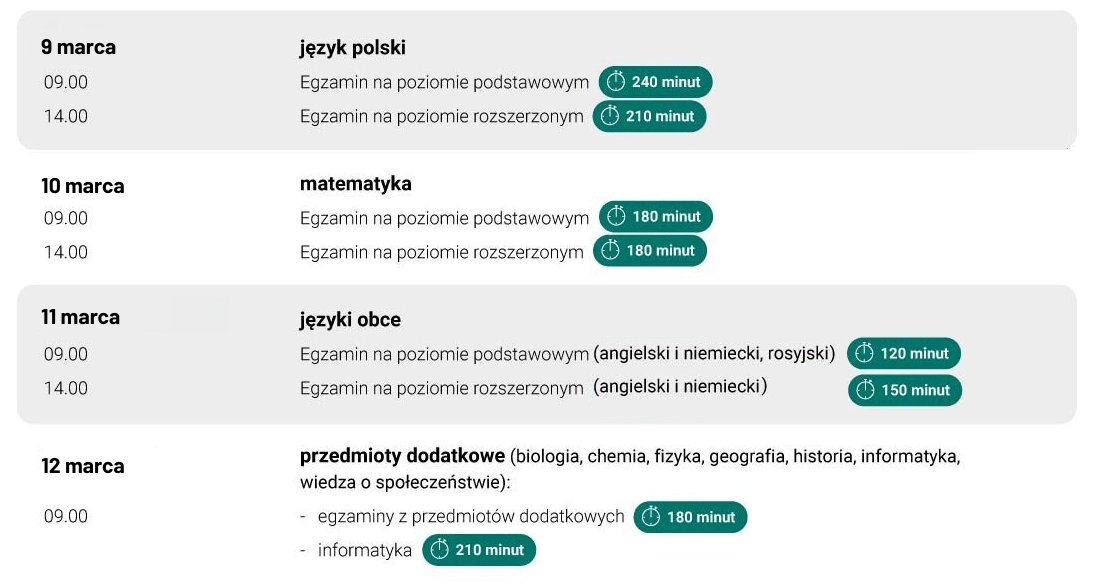
Task: Click the timer icon for matematyka poziom rozszerzony
Action: pyautogui.click(x=610, y=251)
